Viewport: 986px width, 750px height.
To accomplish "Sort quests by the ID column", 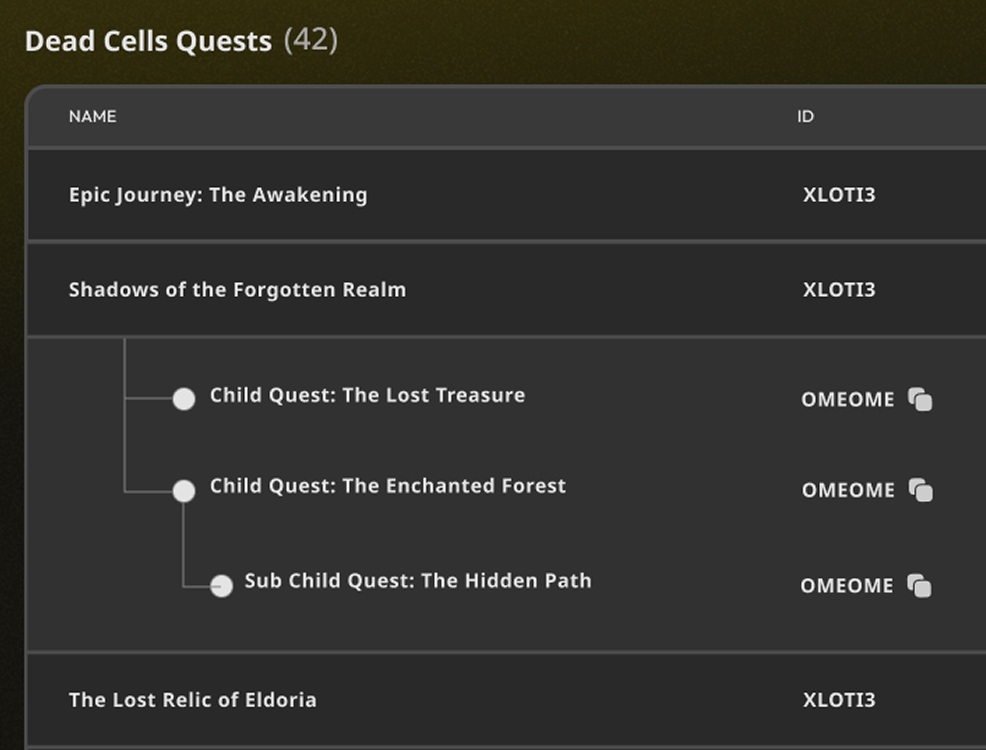I will click(x=805, y=116).
